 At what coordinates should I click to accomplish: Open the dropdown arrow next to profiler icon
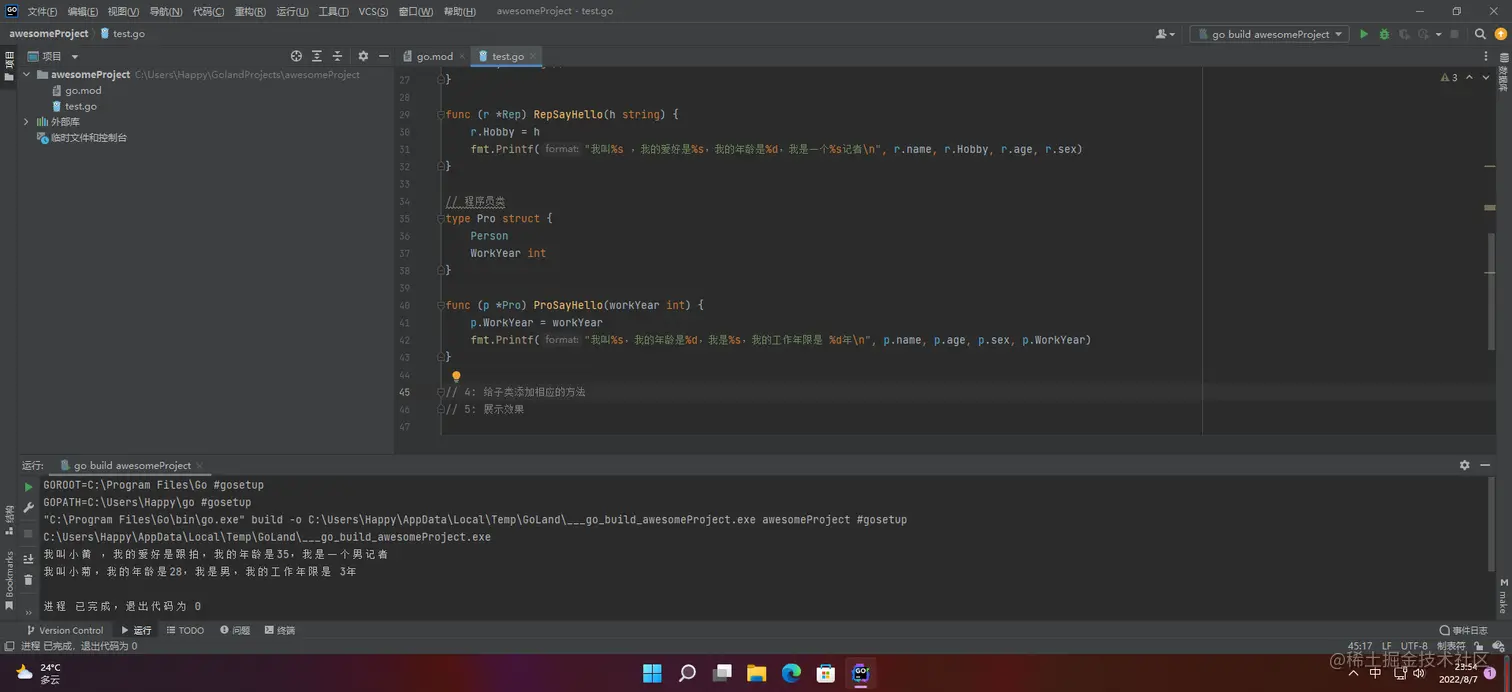[x=1438, y=34]
